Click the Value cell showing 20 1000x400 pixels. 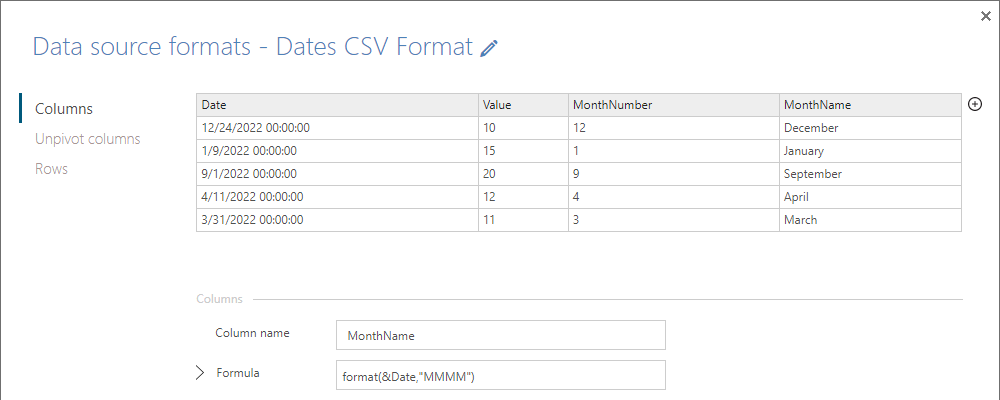pos(523,174)
